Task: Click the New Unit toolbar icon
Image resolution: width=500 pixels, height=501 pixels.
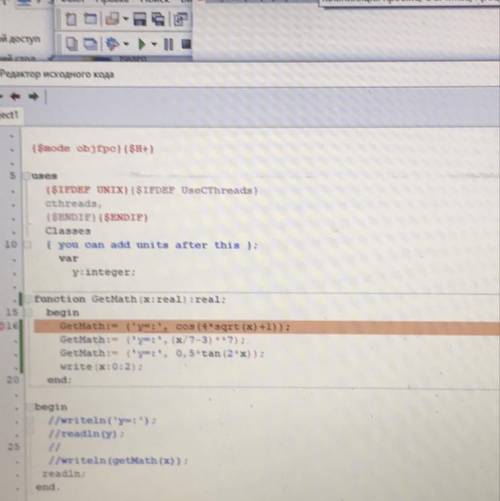Action: [x=71, y=19]
